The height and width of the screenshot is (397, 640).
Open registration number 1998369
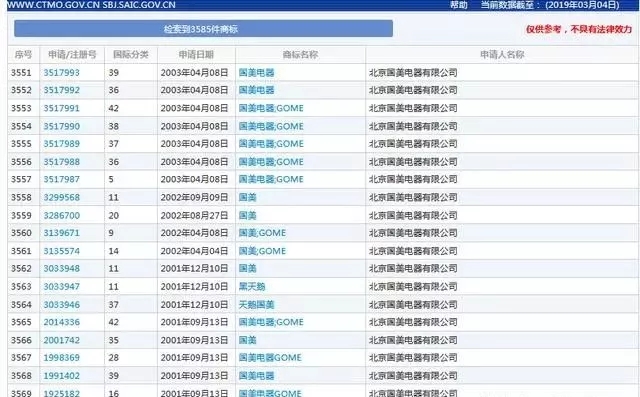click(x=62, y=357)
